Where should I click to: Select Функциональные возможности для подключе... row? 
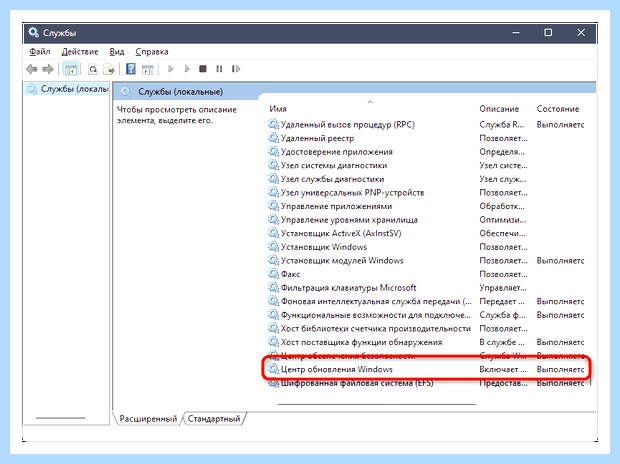click(426, 315)
